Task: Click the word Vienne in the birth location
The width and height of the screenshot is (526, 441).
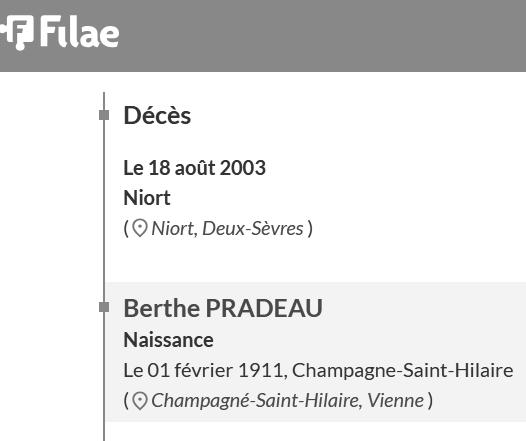Action: pos(396,400)
